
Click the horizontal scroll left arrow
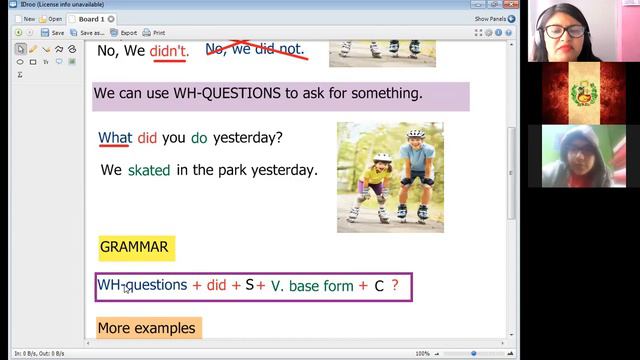coord(88,343)
